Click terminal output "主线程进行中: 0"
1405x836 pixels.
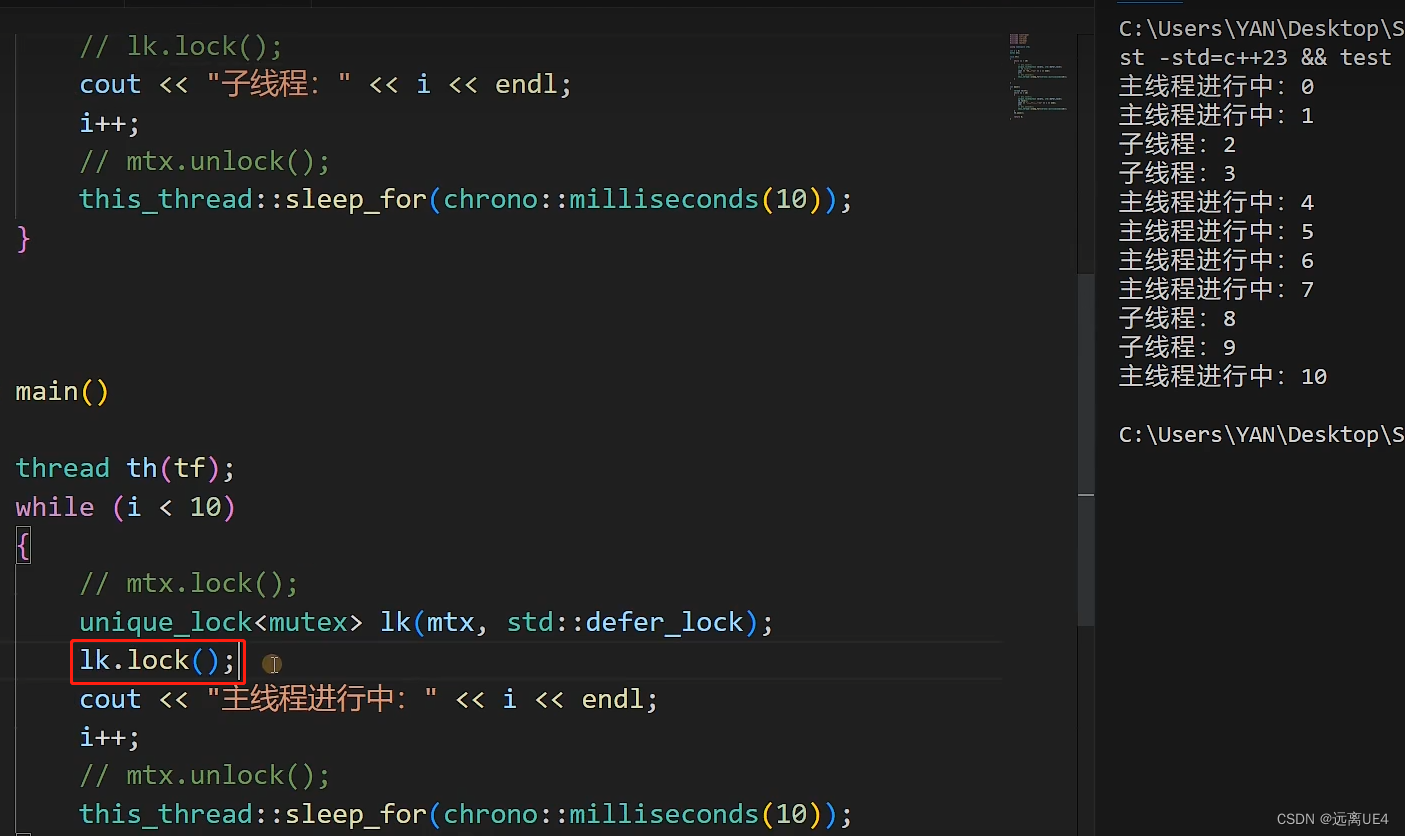(x=1216, y=87)
